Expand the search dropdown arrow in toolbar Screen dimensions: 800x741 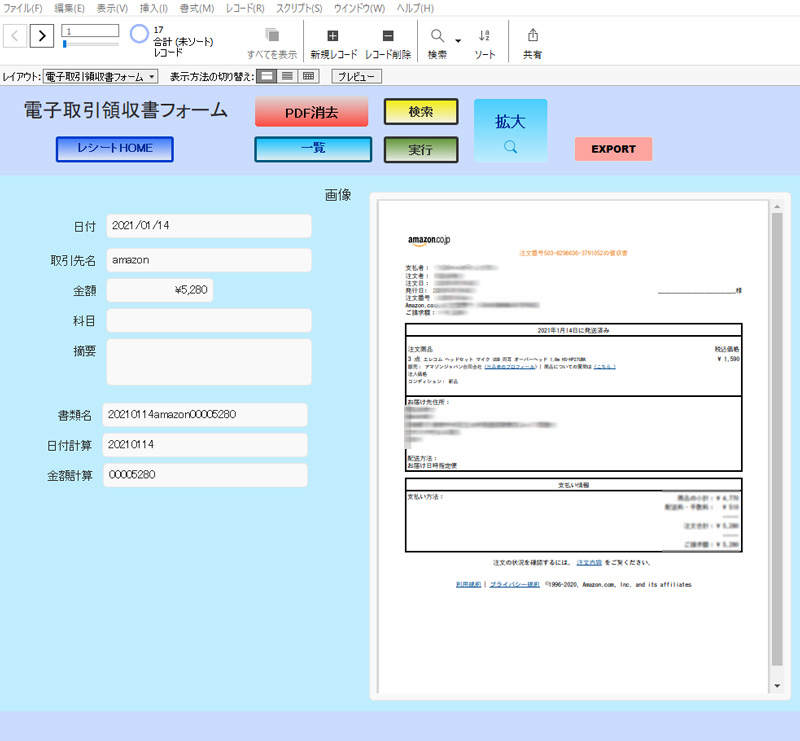pyautogui.click(x=458, y=41)
